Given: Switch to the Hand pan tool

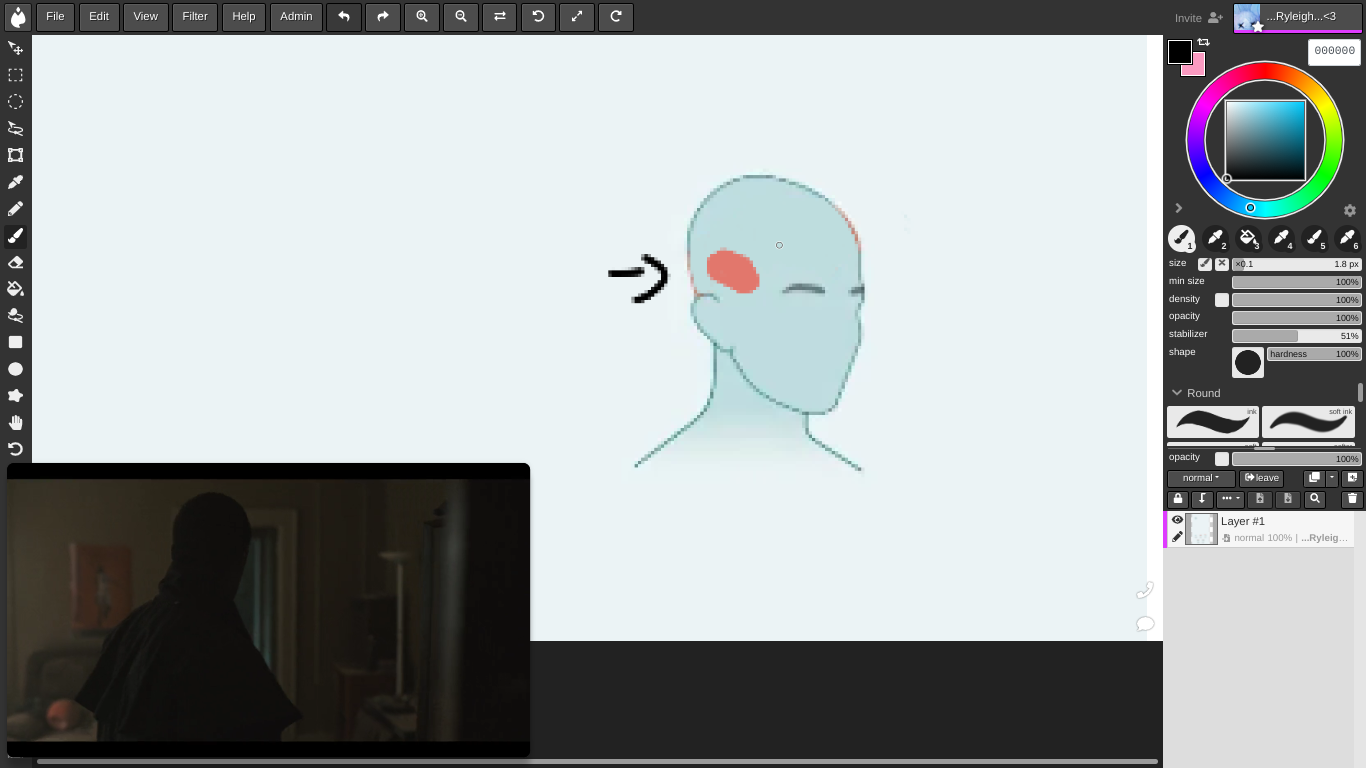Looking at the screenshot, I should [15, 423].
